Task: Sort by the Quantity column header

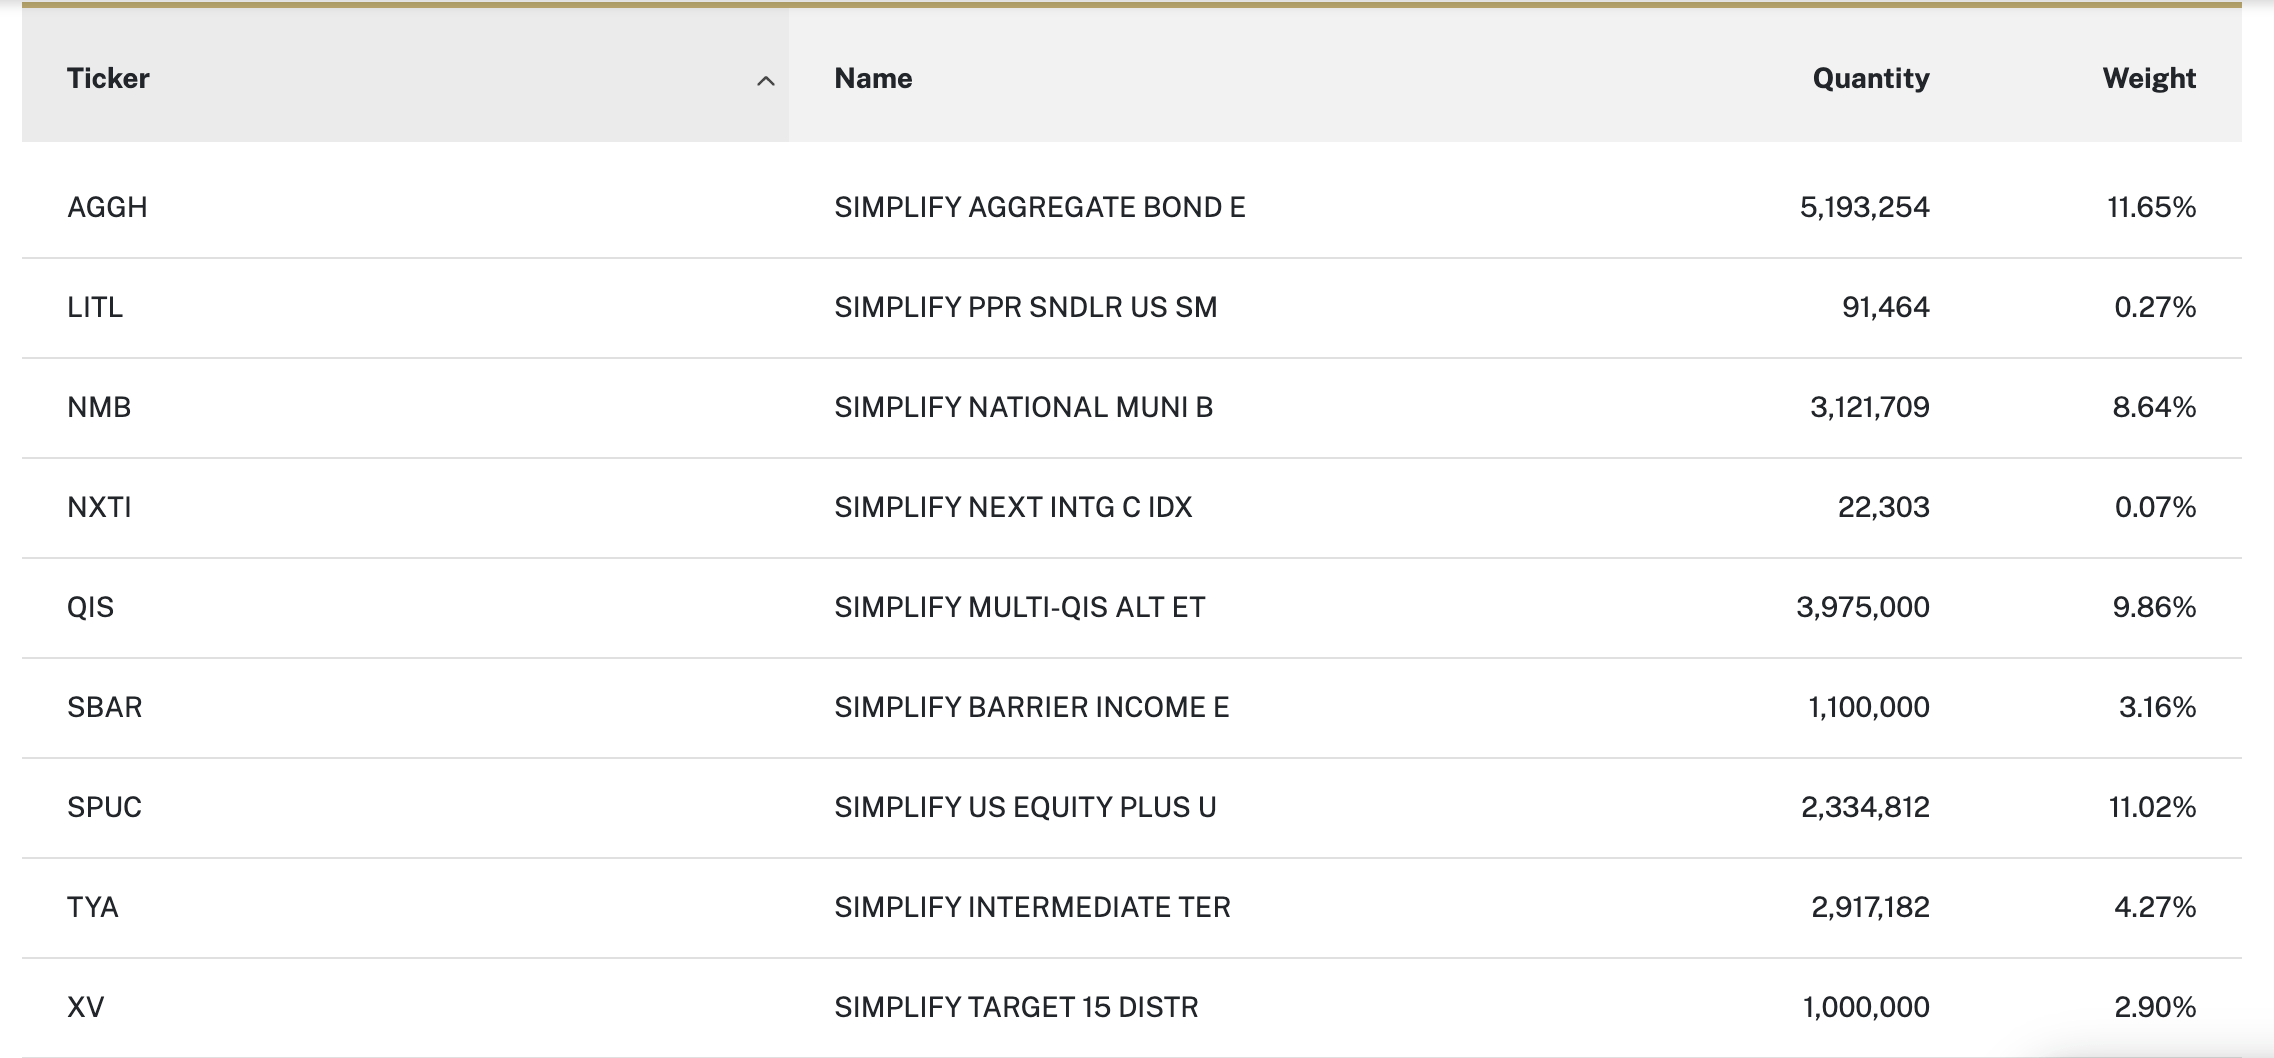Action: pos(1870,78)
